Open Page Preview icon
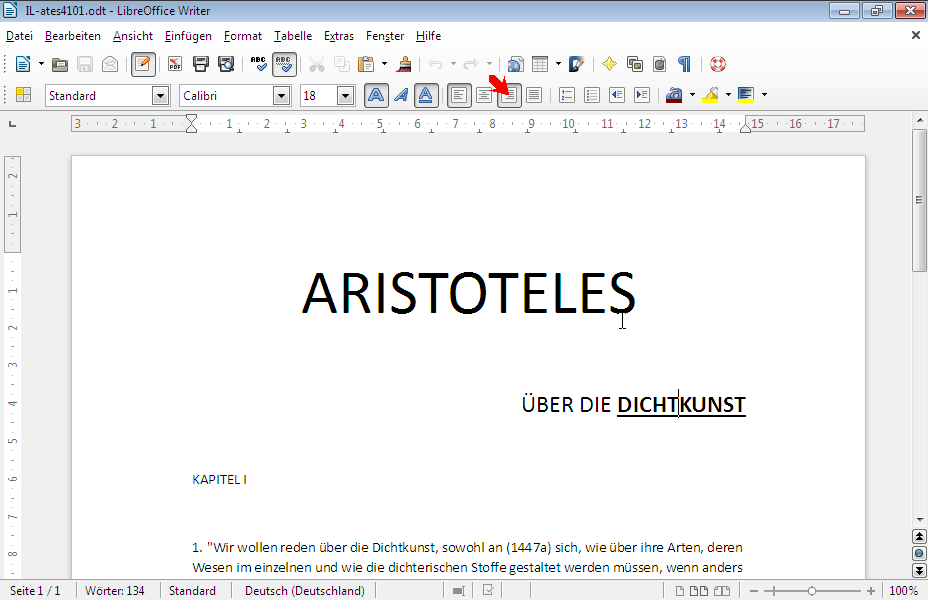928x600 pixels. 226,64
